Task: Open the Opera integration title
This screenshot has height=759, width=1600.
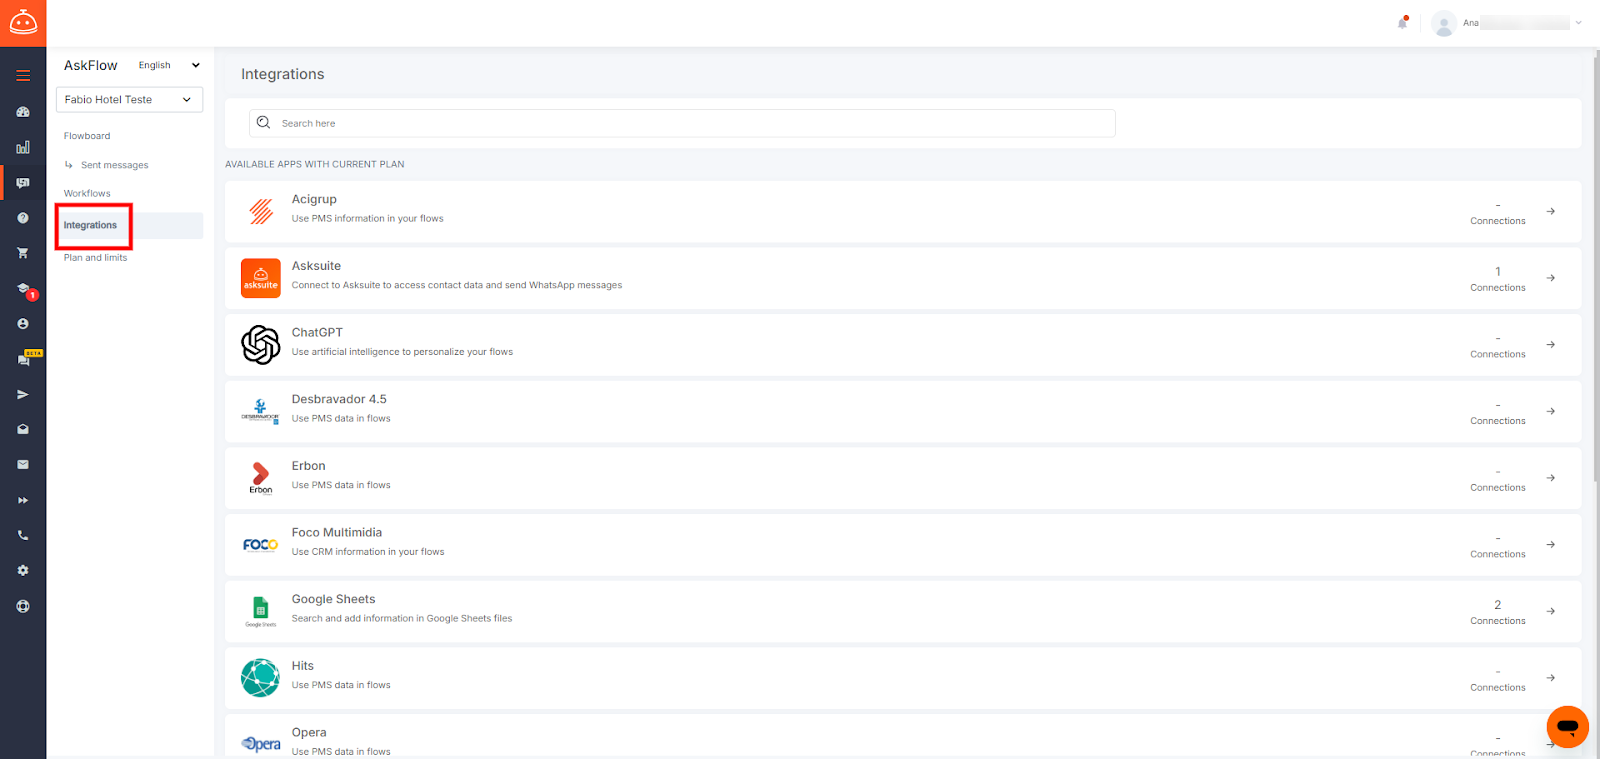Action: click(309, 732)
